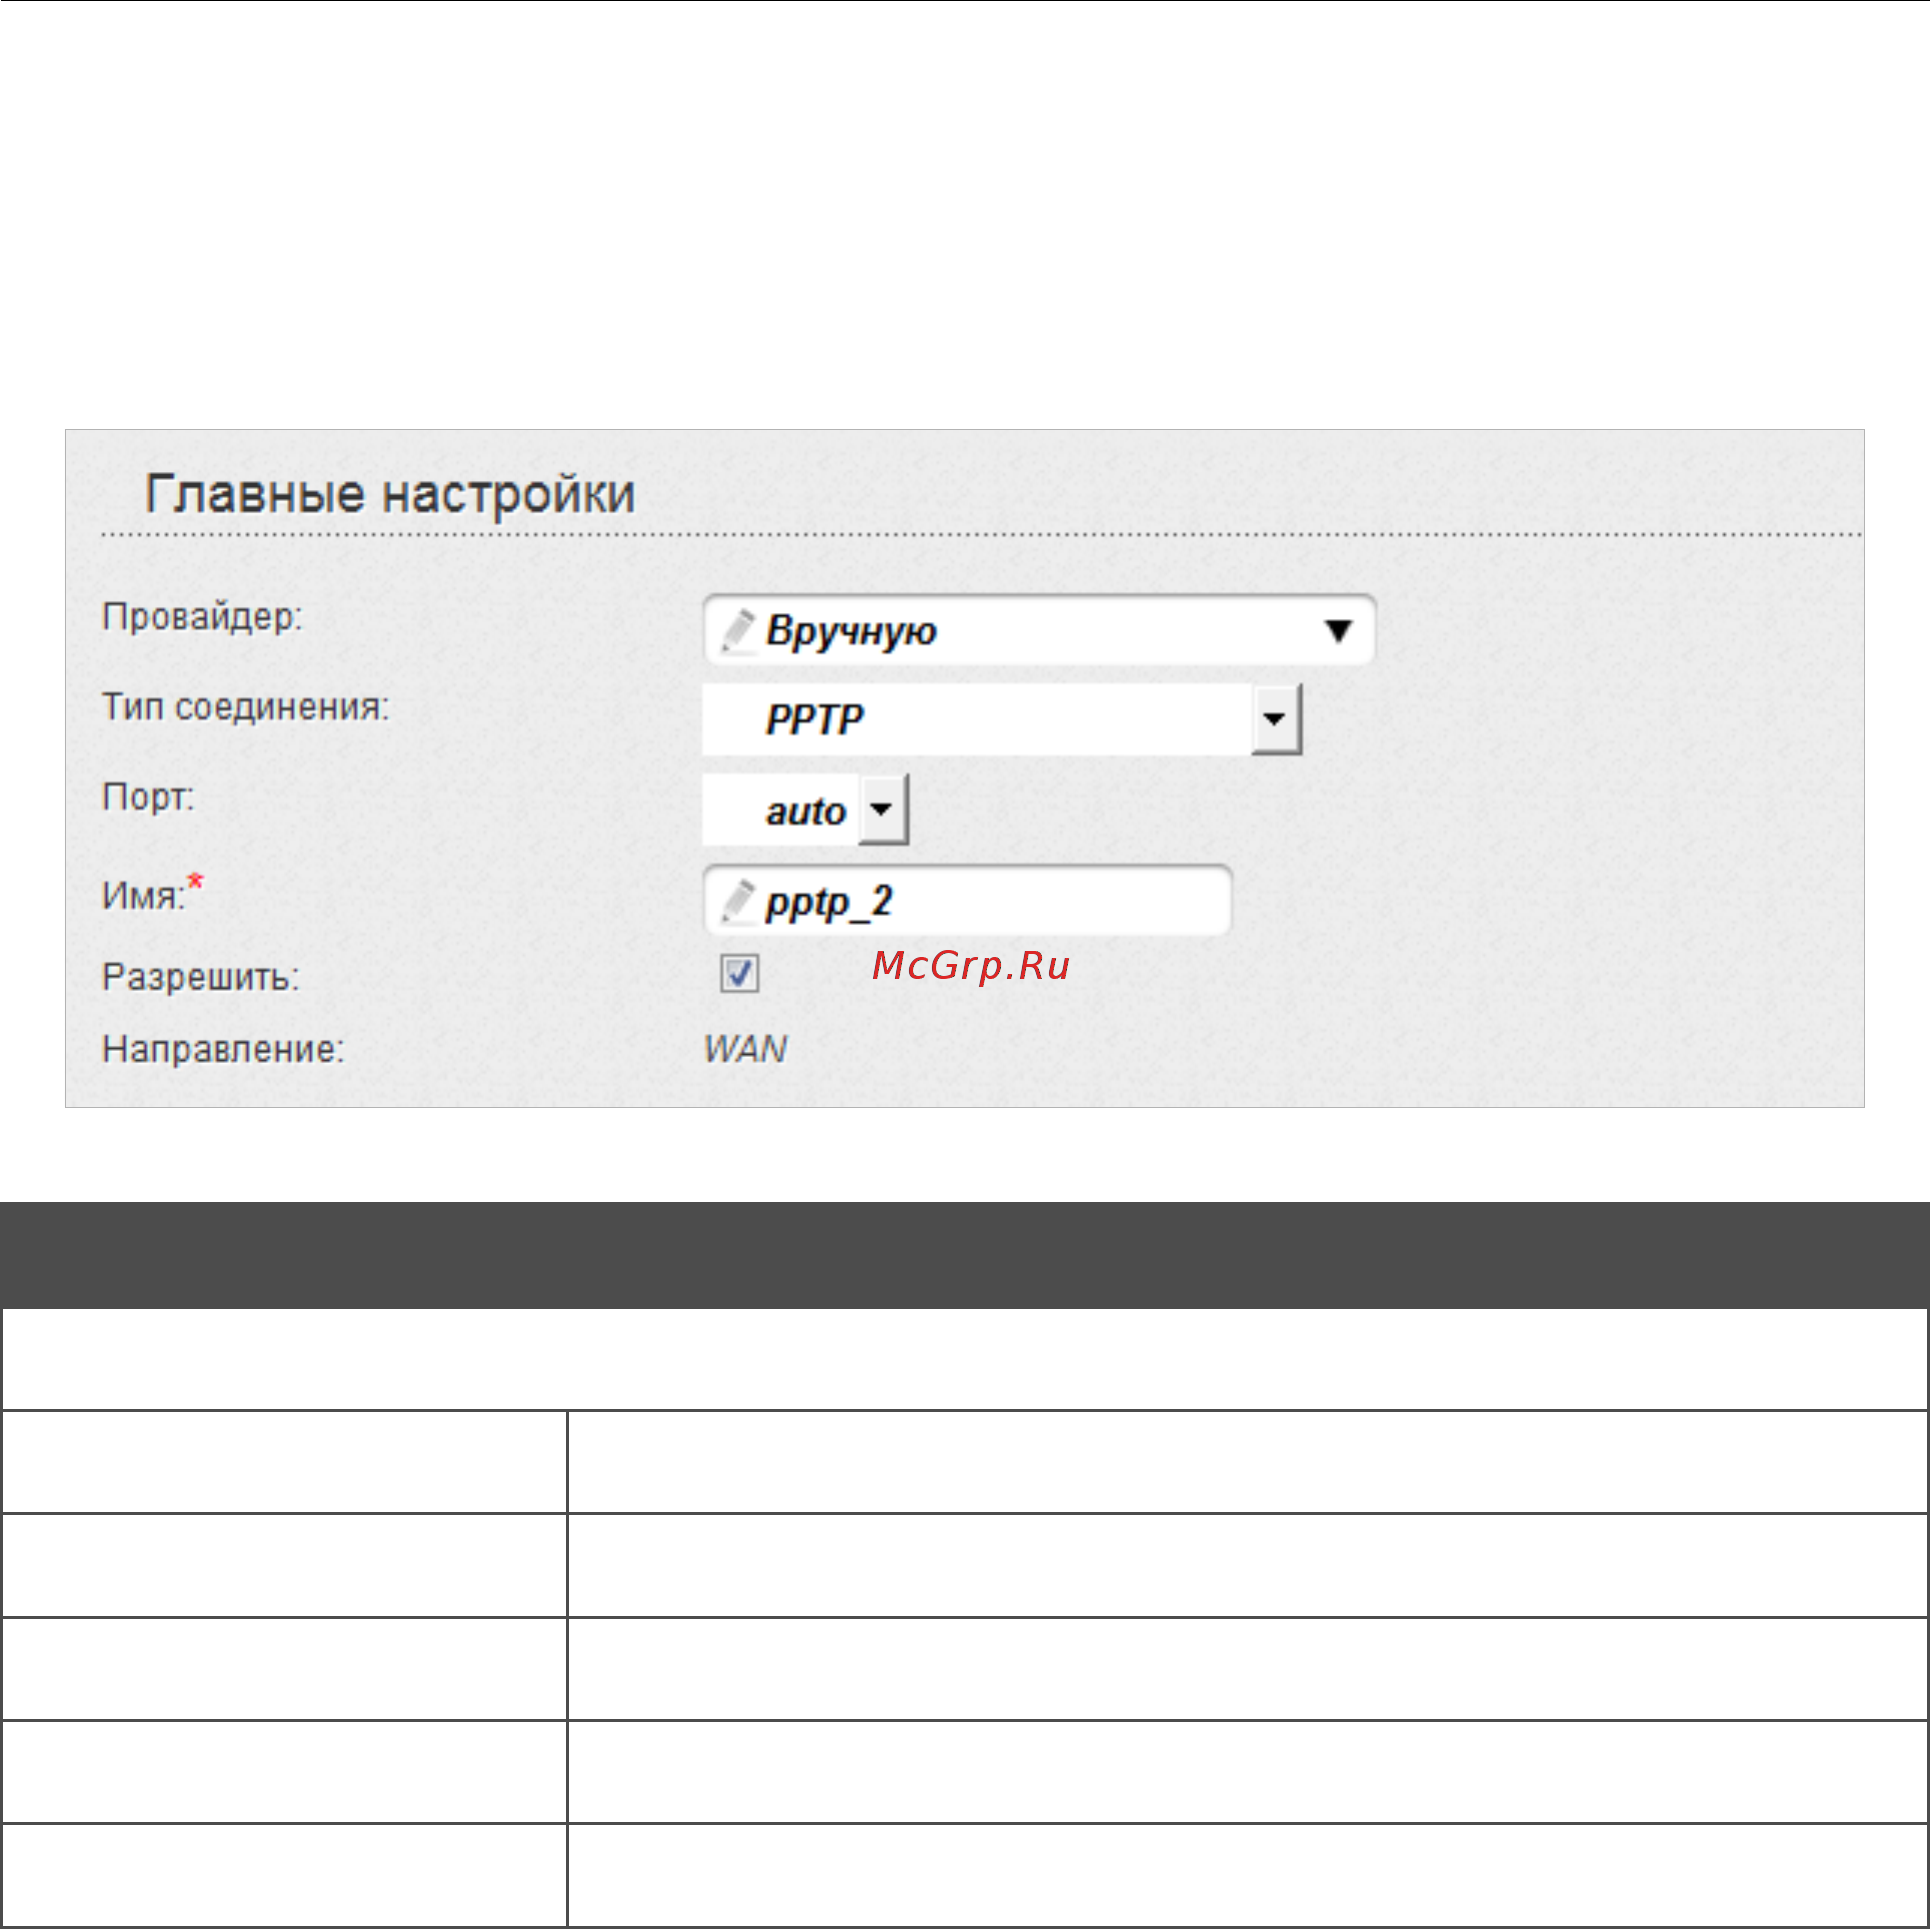Click the Направление: label
Screen dimensions: 1930x1929
[223, 1049]
